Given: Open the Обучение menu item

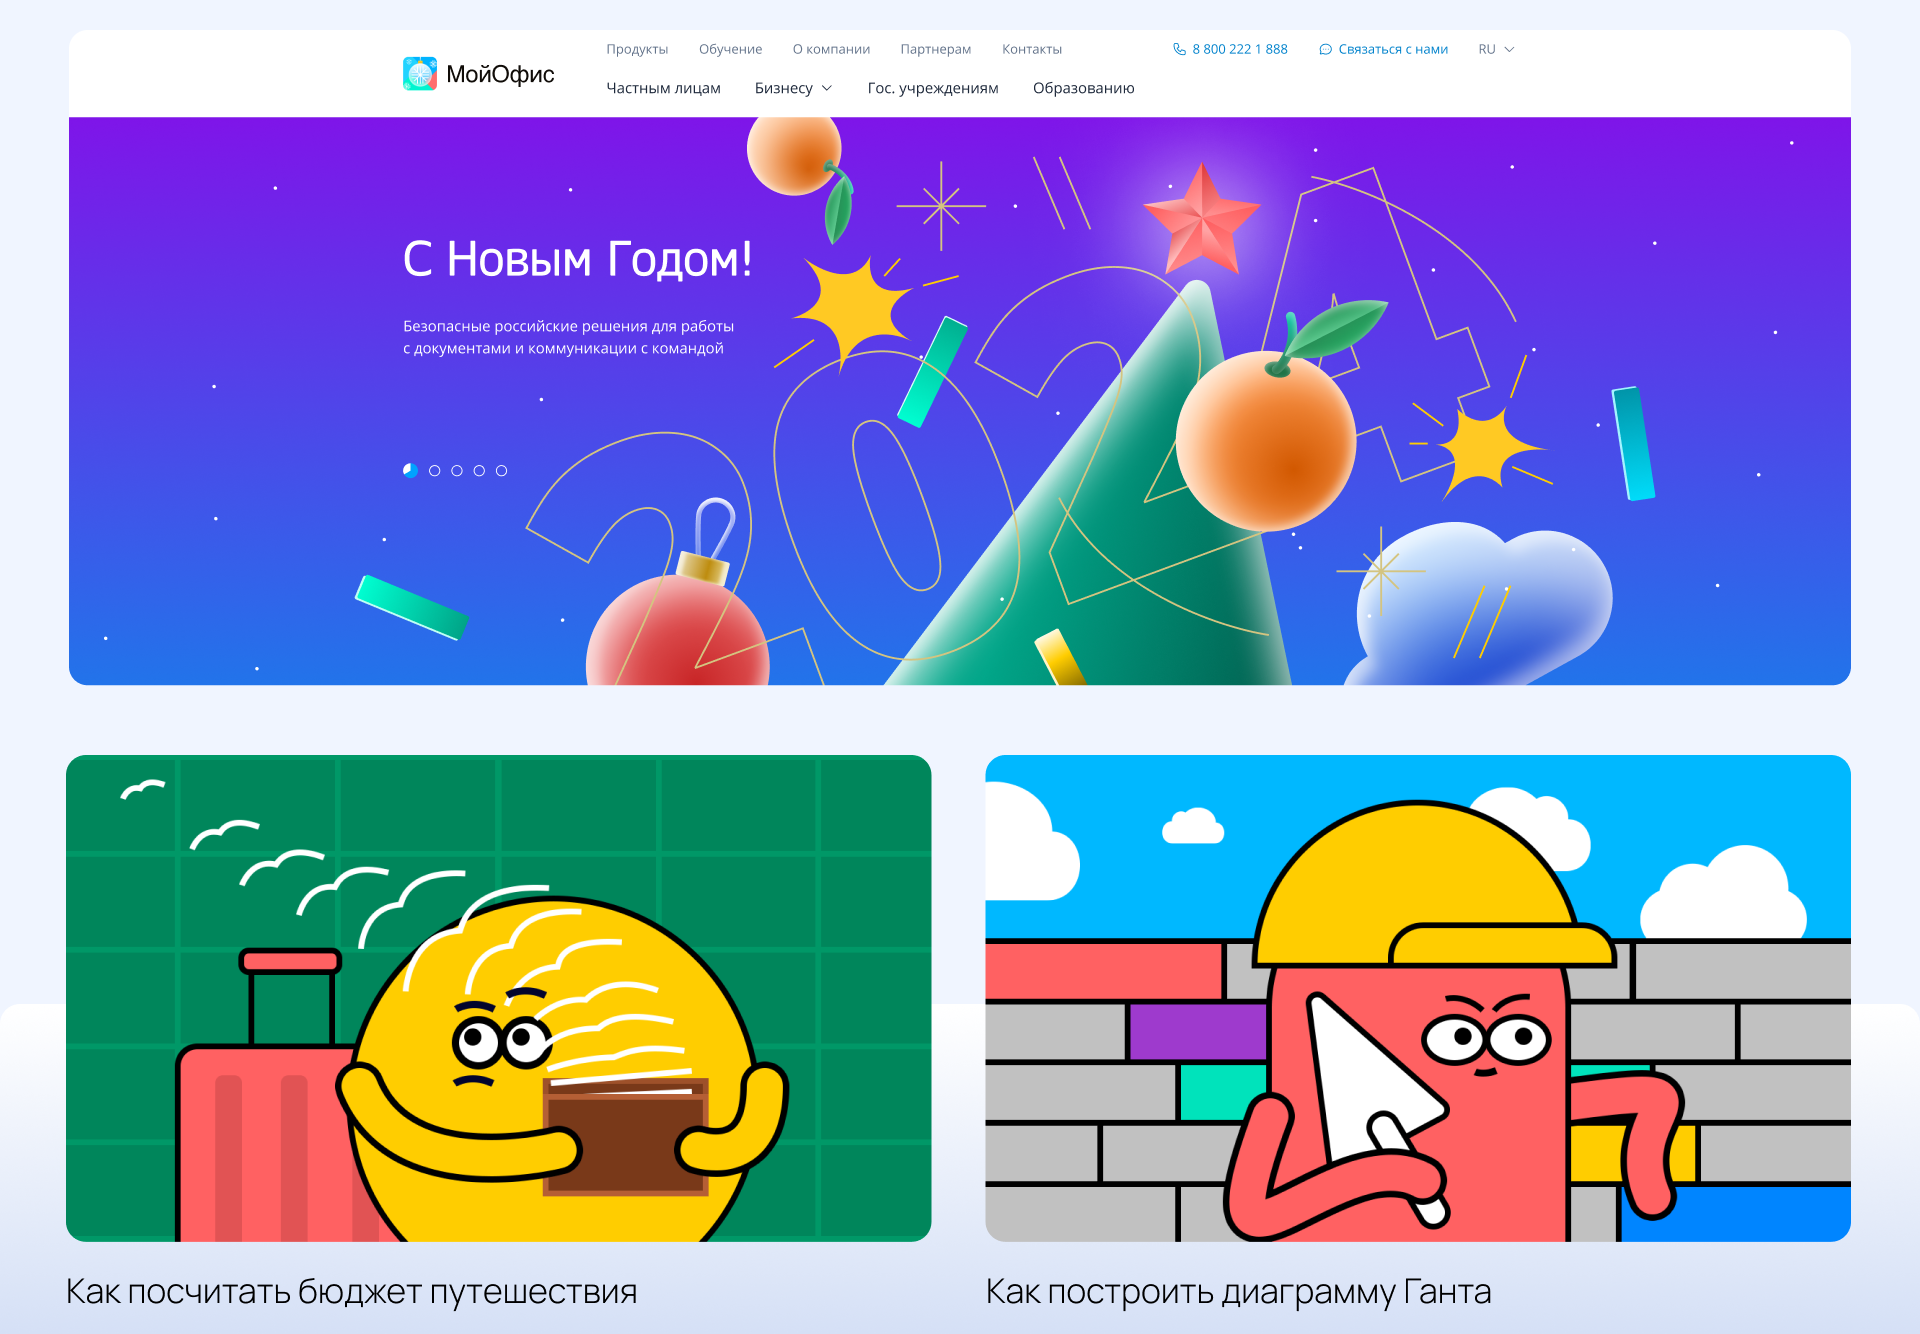Looking at the screenshot, I should 730,49.
